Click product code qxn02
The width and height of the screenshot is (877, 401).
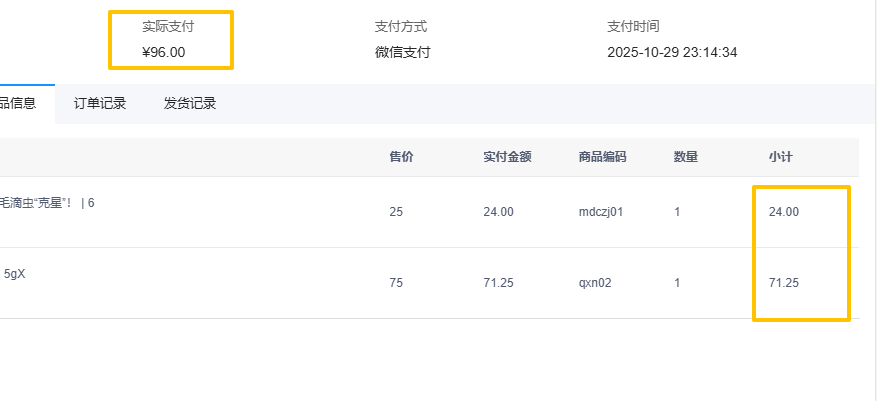pos(595,283)
